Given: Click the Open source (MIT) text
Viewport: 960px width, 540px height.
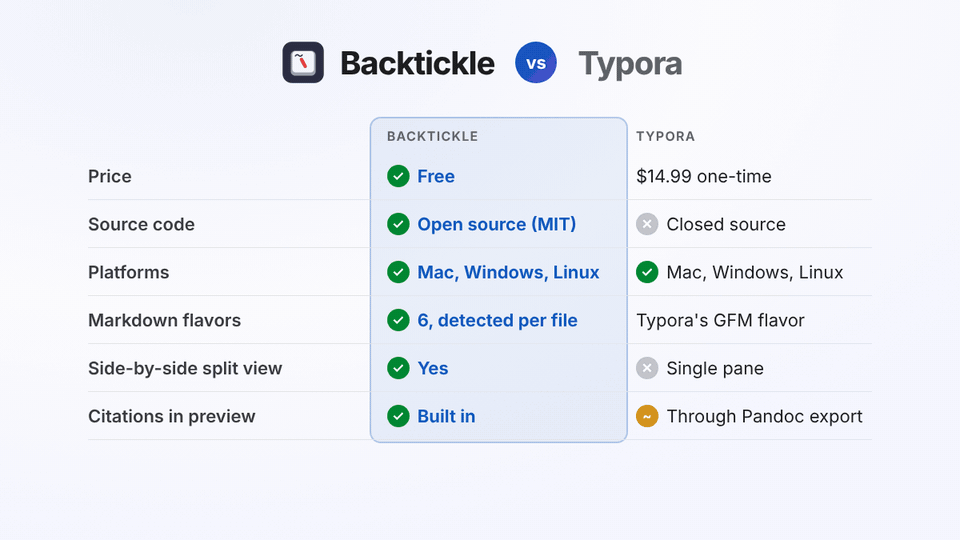Looking at the screenshot, I should point(497,224).
